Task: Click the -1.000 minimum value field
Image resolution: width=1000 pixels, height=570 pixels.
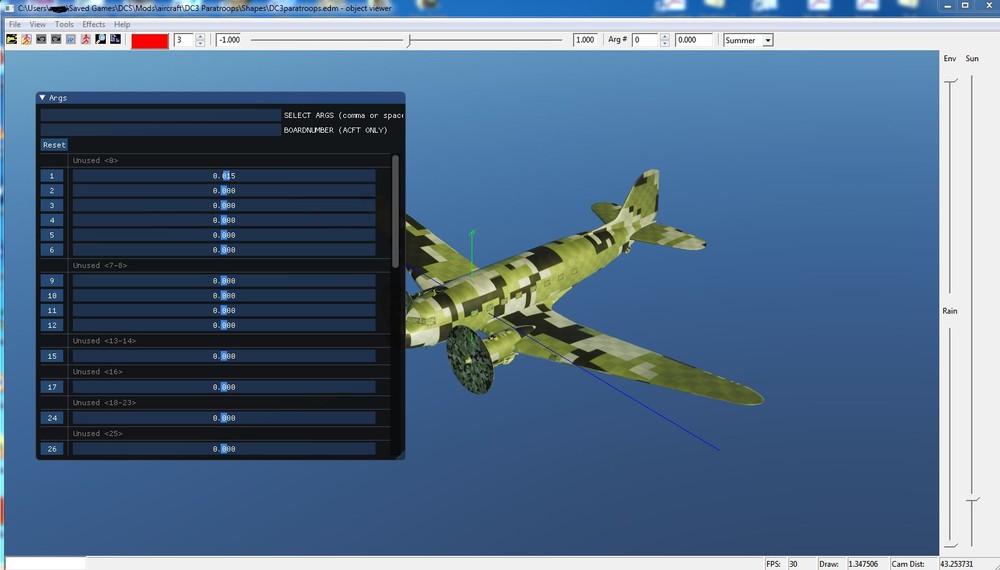Action: tap(230, 40)
